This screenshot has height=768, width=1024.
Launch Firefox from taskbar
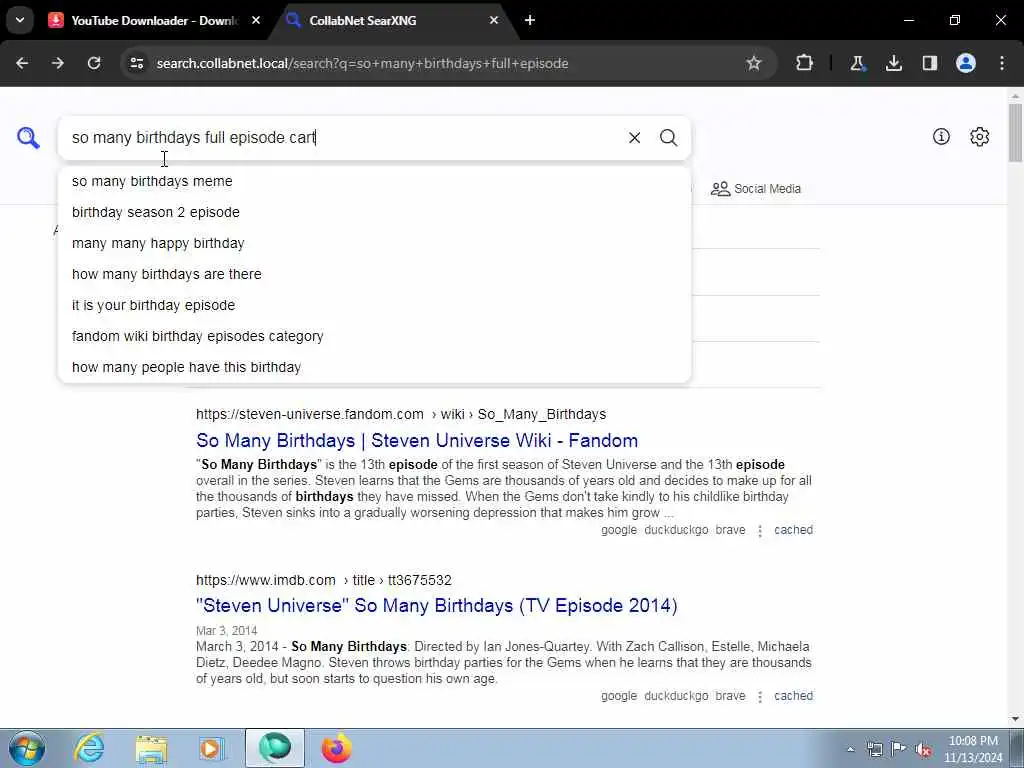point(336,748)
